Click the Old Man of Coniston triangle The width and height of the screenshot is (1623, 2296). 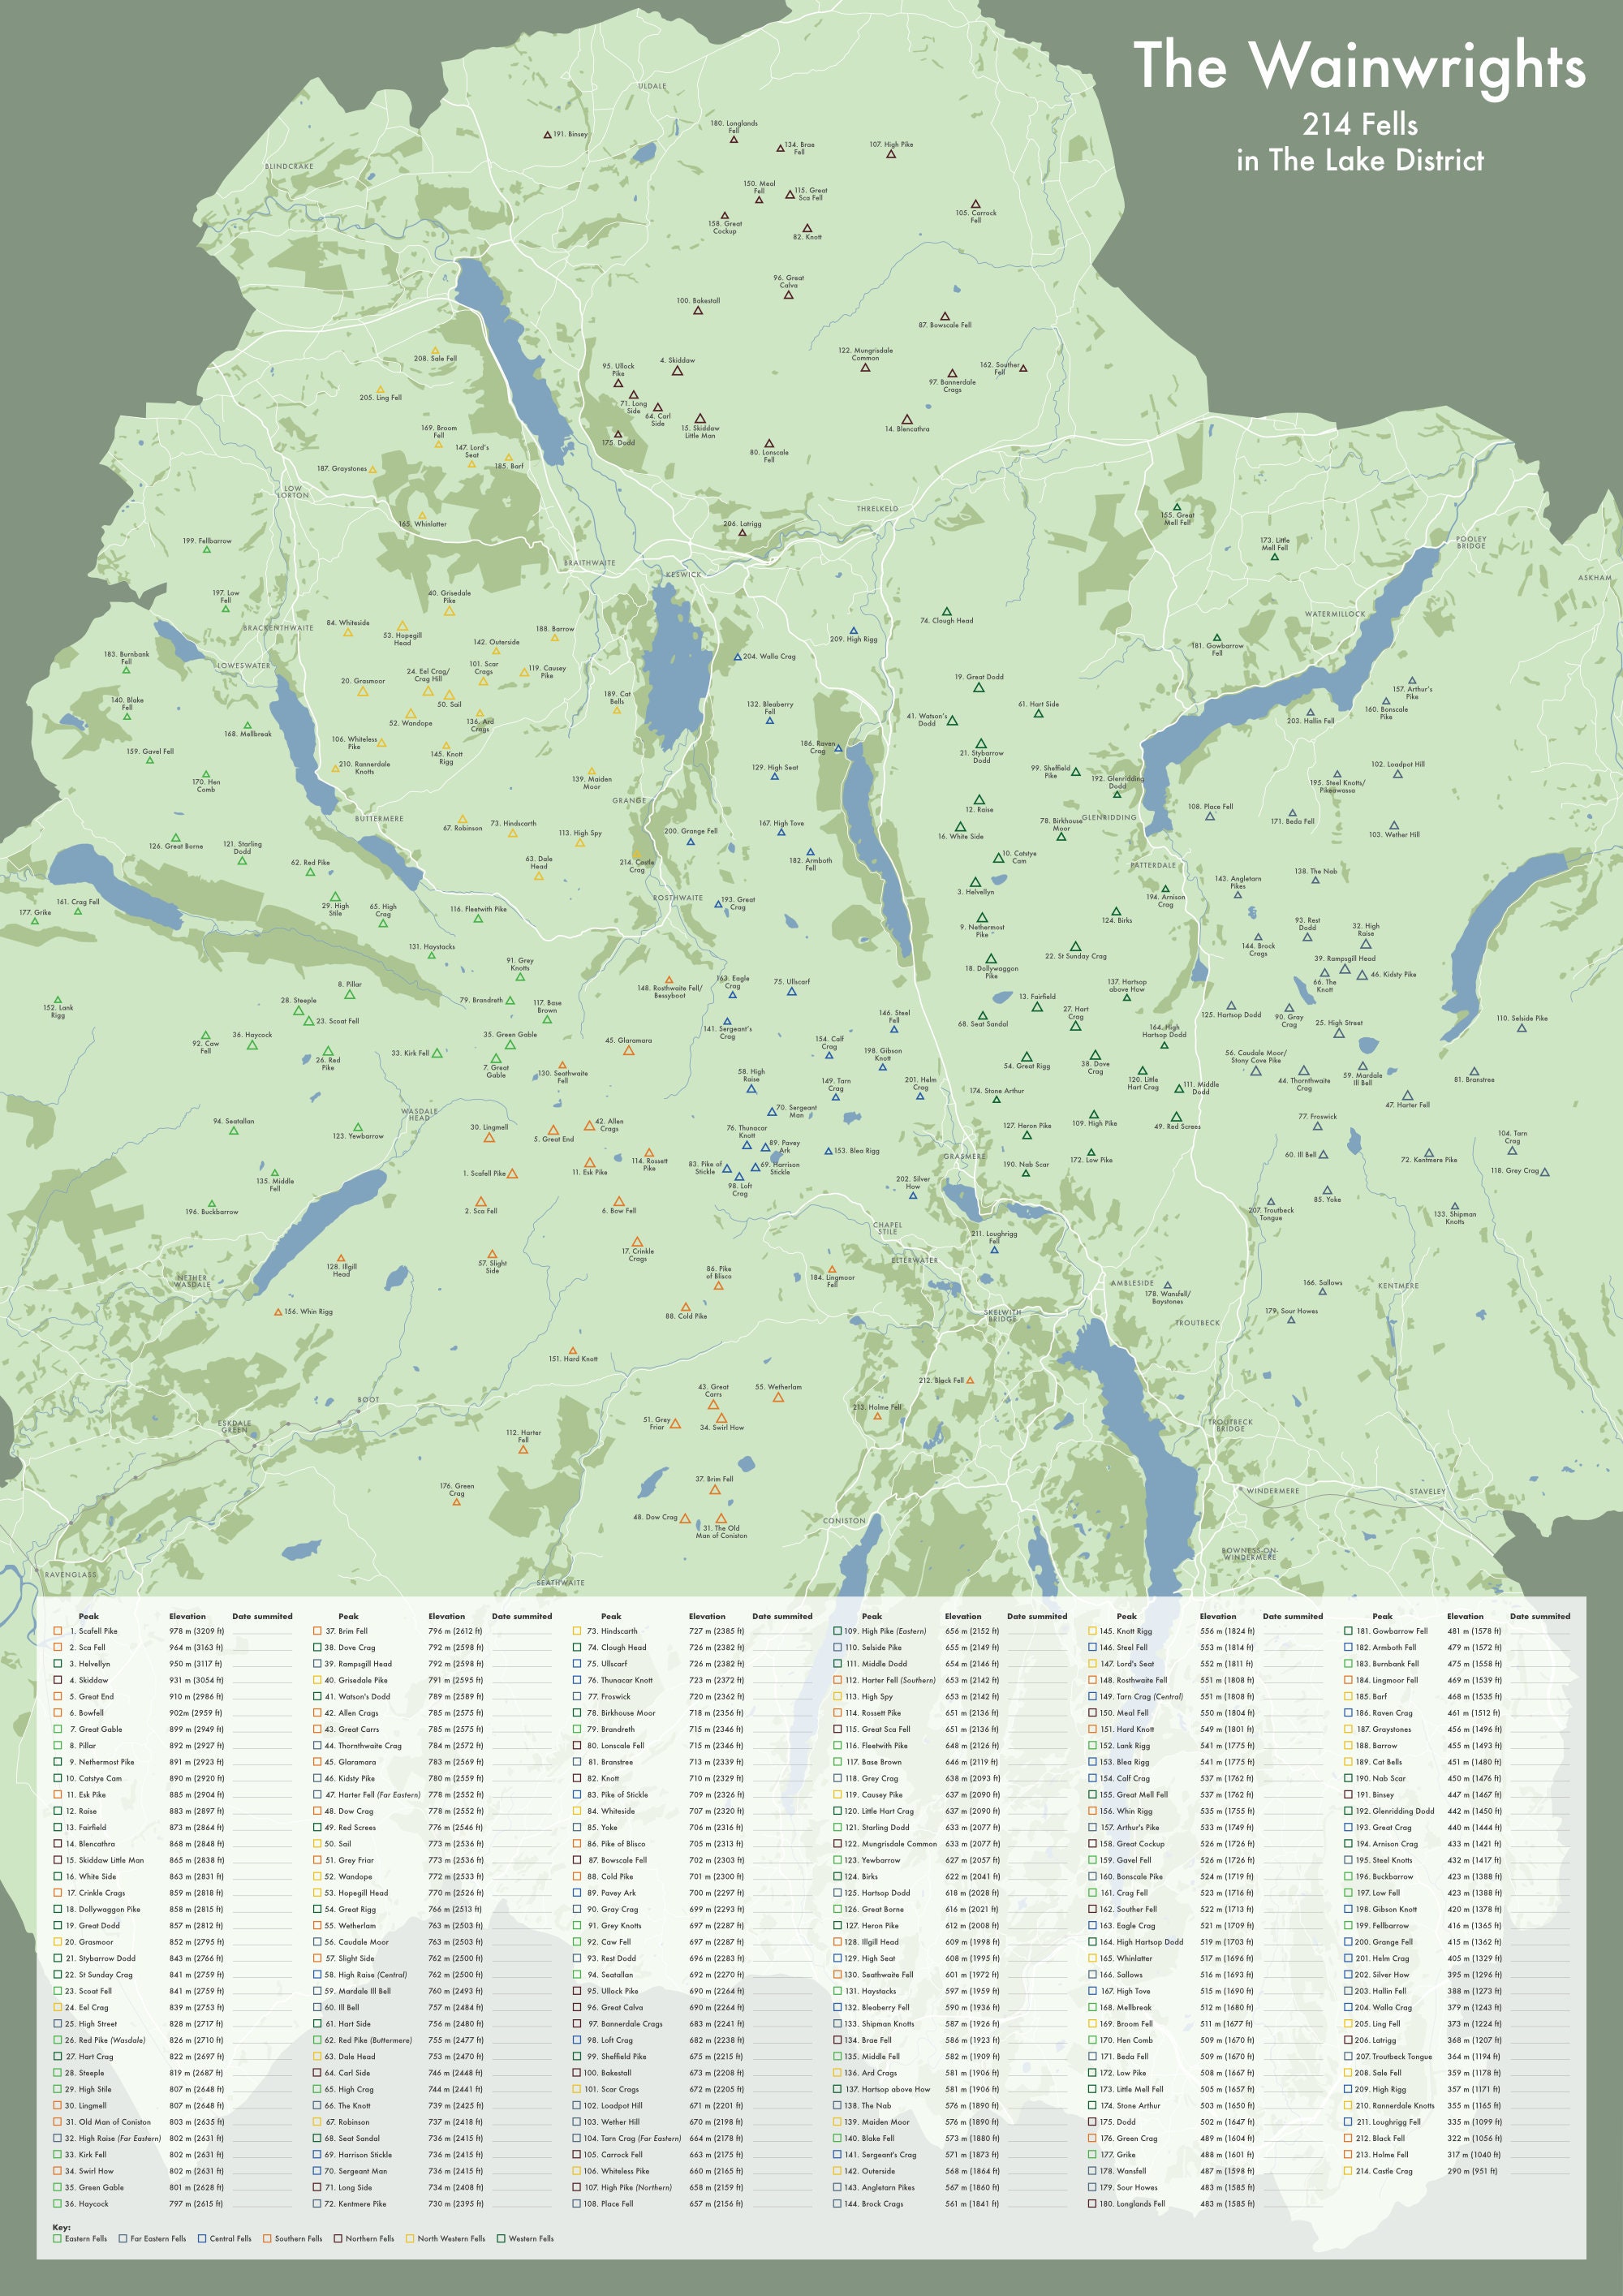pos(722,1519)
